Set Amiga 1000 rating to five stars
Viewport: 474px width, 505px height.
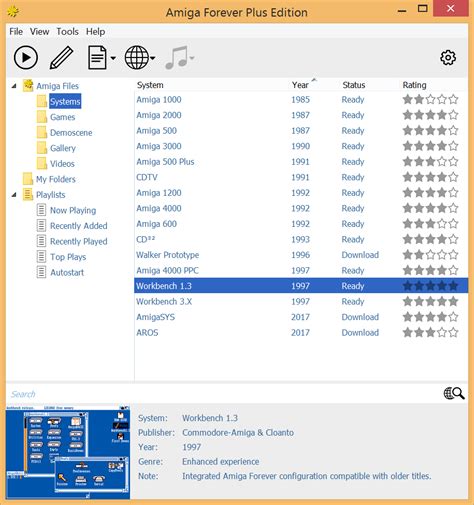click(x=453, y=99)
